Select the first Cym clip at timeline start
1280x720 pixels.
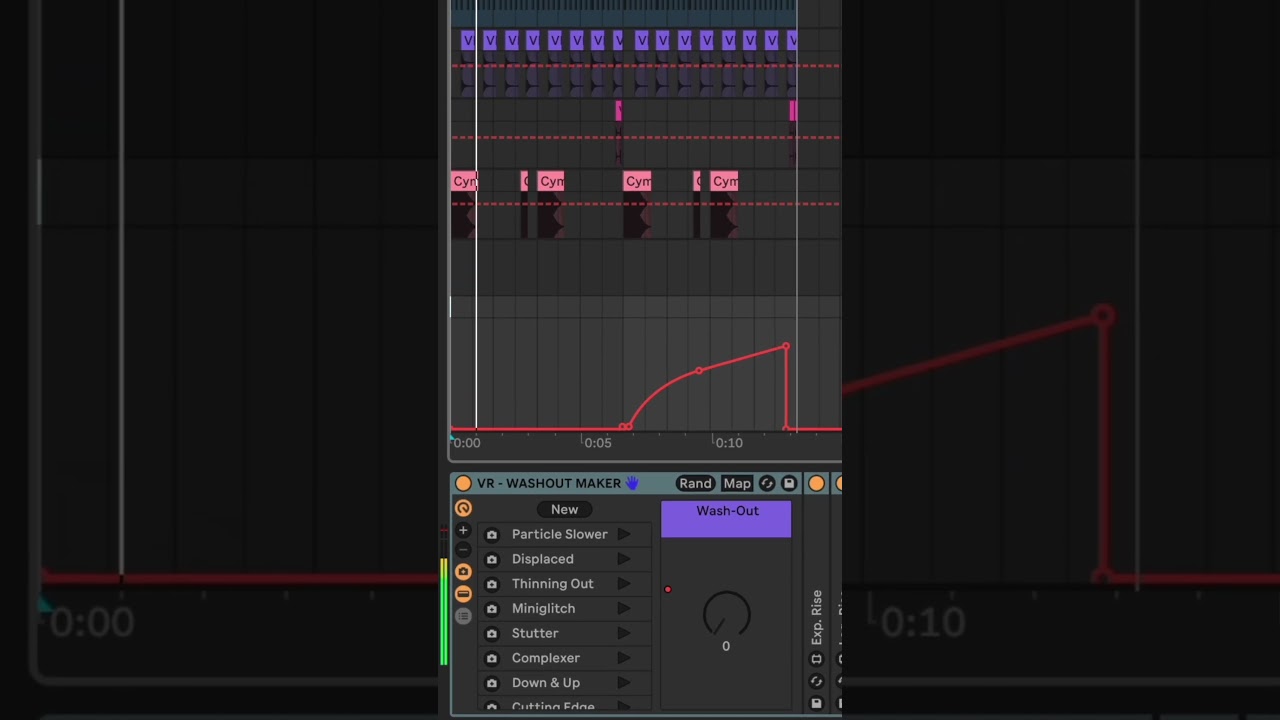[464, 181]
